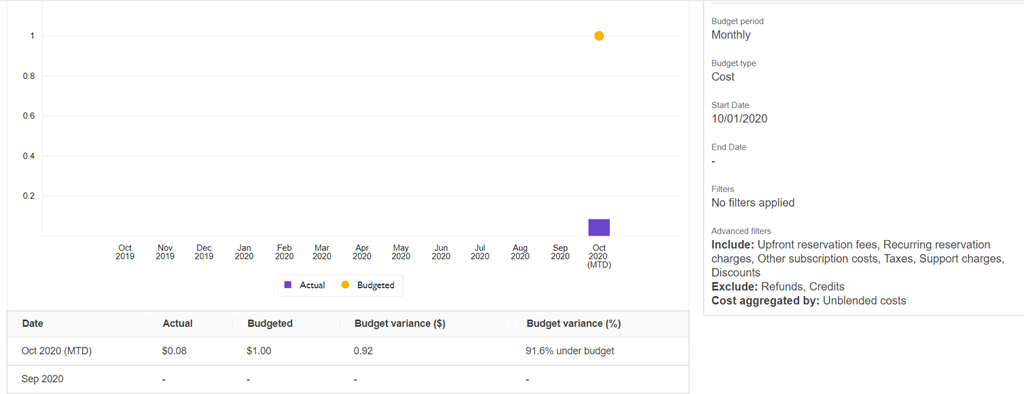Click the Jun 2020 axis label
Screen dimensions: 1024x394
pyautogui.click(x=441, y=252)
